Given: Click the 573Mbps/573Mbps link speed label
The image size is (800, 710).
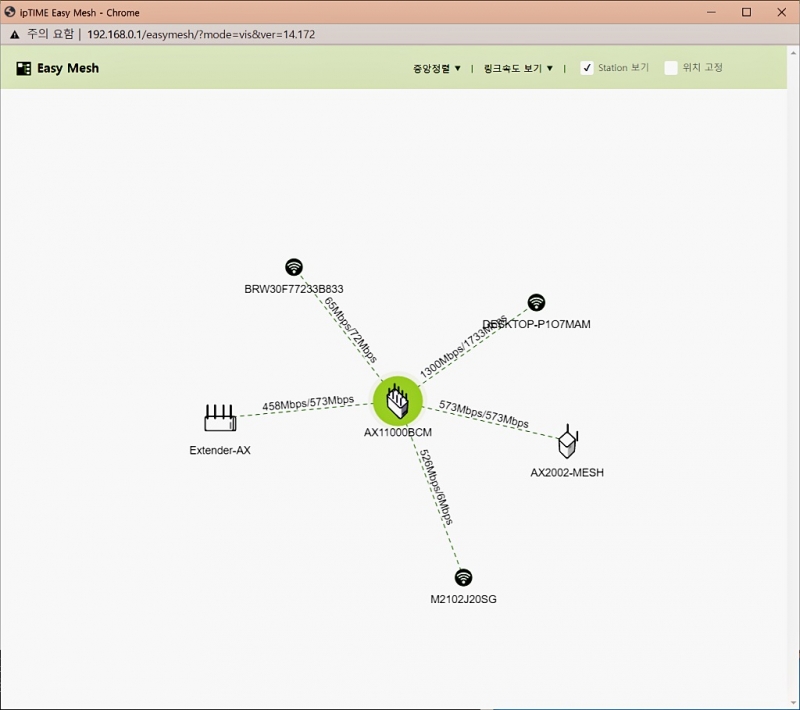Looking at the screenshot, I should [x=484, y=414].
